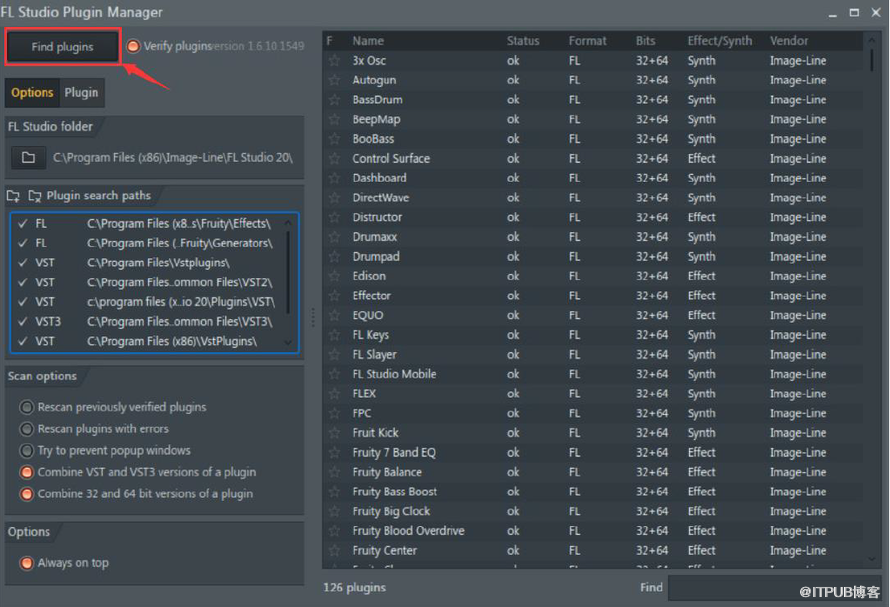Favorite the FPC plugin star
The image size is (890, 607).
(334, 413)
